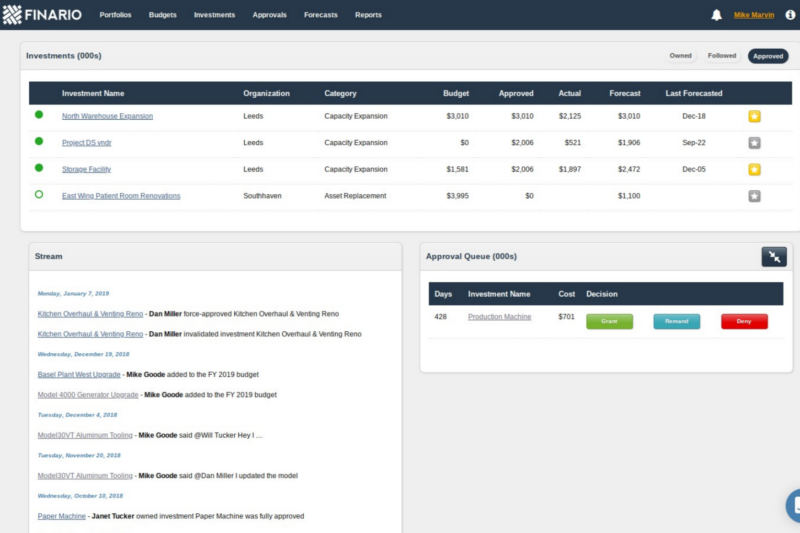The height and width of the screenshot is (533, 800).
Task: Click green status dot for North Warehouse
Action: 39,115
